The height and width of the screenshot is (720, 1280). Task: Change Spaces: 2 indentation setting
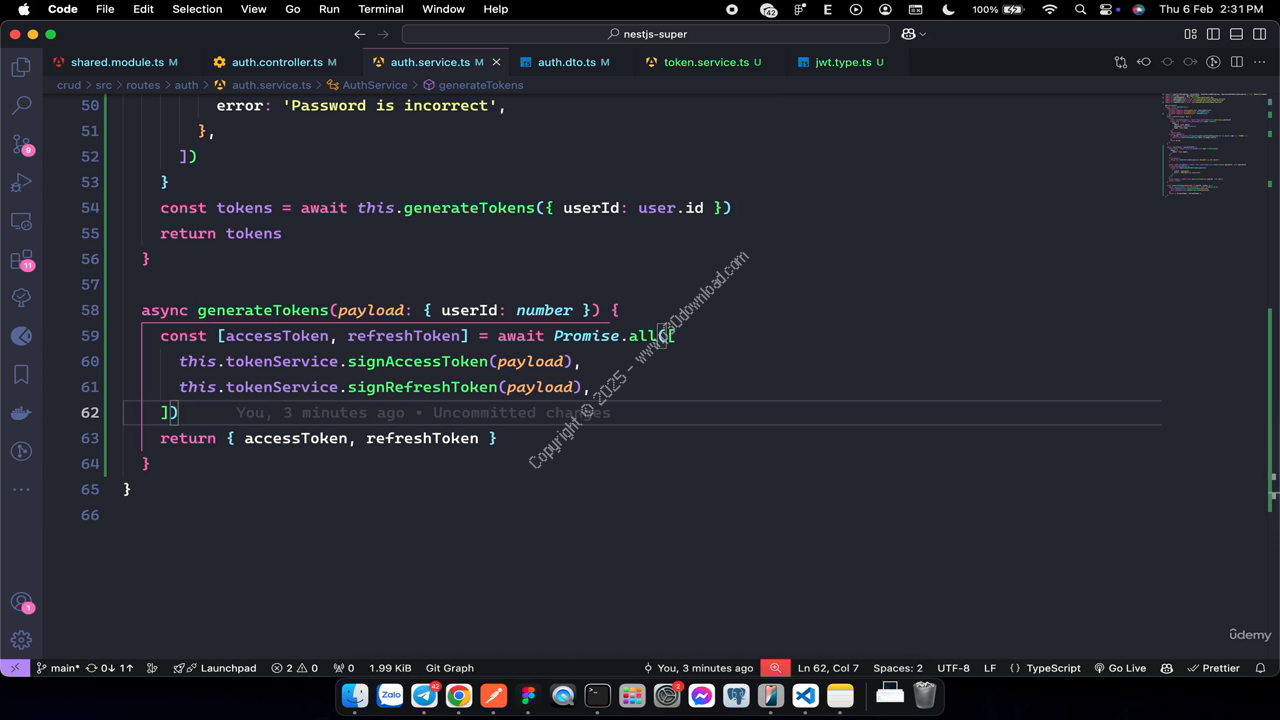pyautogui.click(x=898, y=668)
